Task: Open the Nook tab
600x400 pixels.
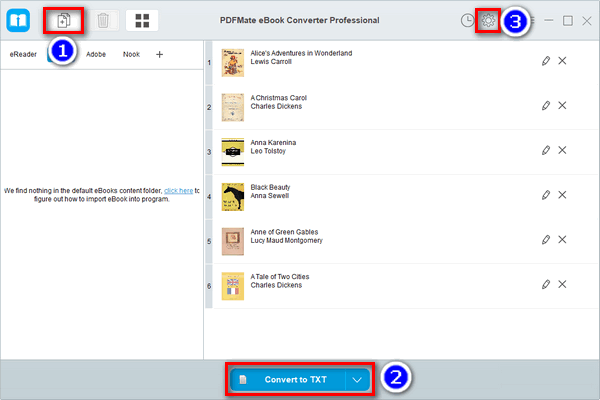Action: tap(131, 54)
